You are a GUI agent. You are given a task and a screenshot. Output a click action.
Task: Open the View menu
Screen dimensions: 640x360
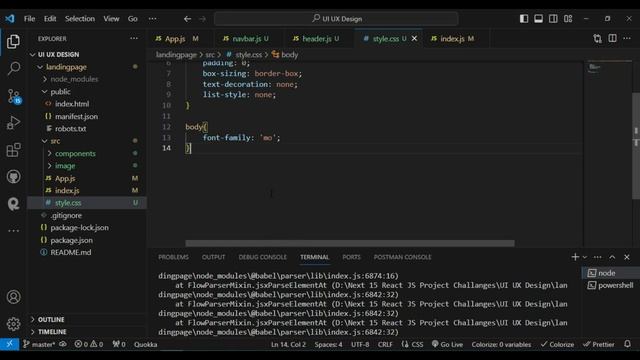(x=111, y=19)
